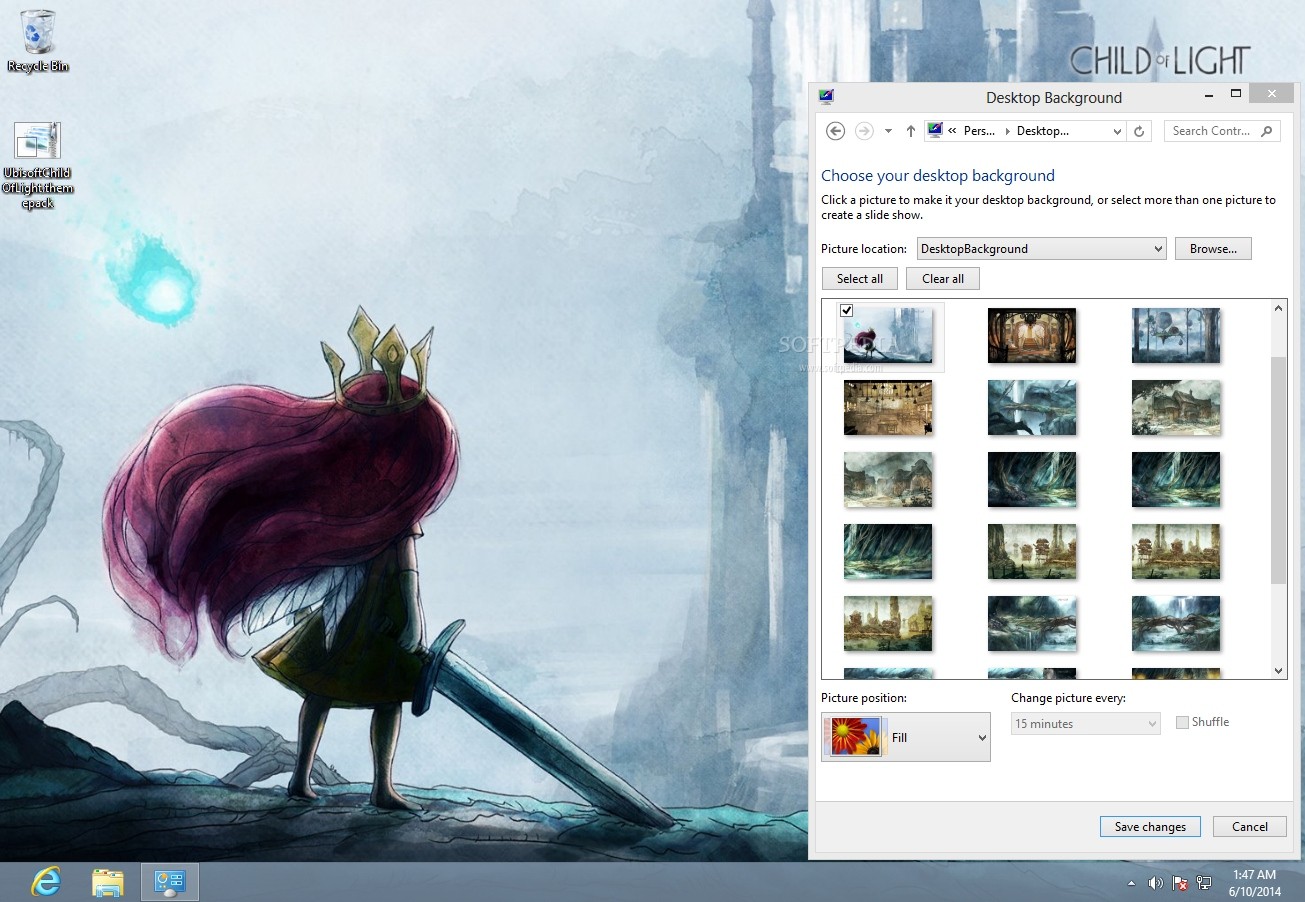Open the recent locations dropdown arrow
This screenshot has width=1305, height=902.
[x=888, y=131]
